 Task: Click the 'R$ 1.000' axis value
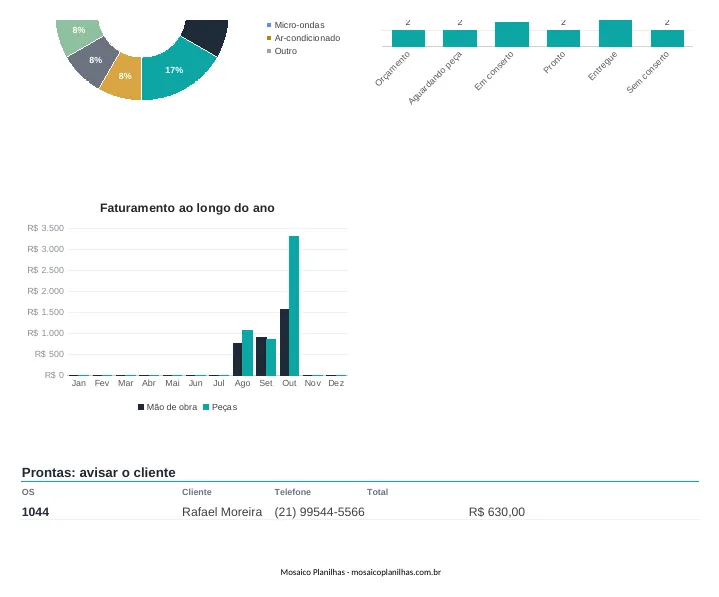45,333
